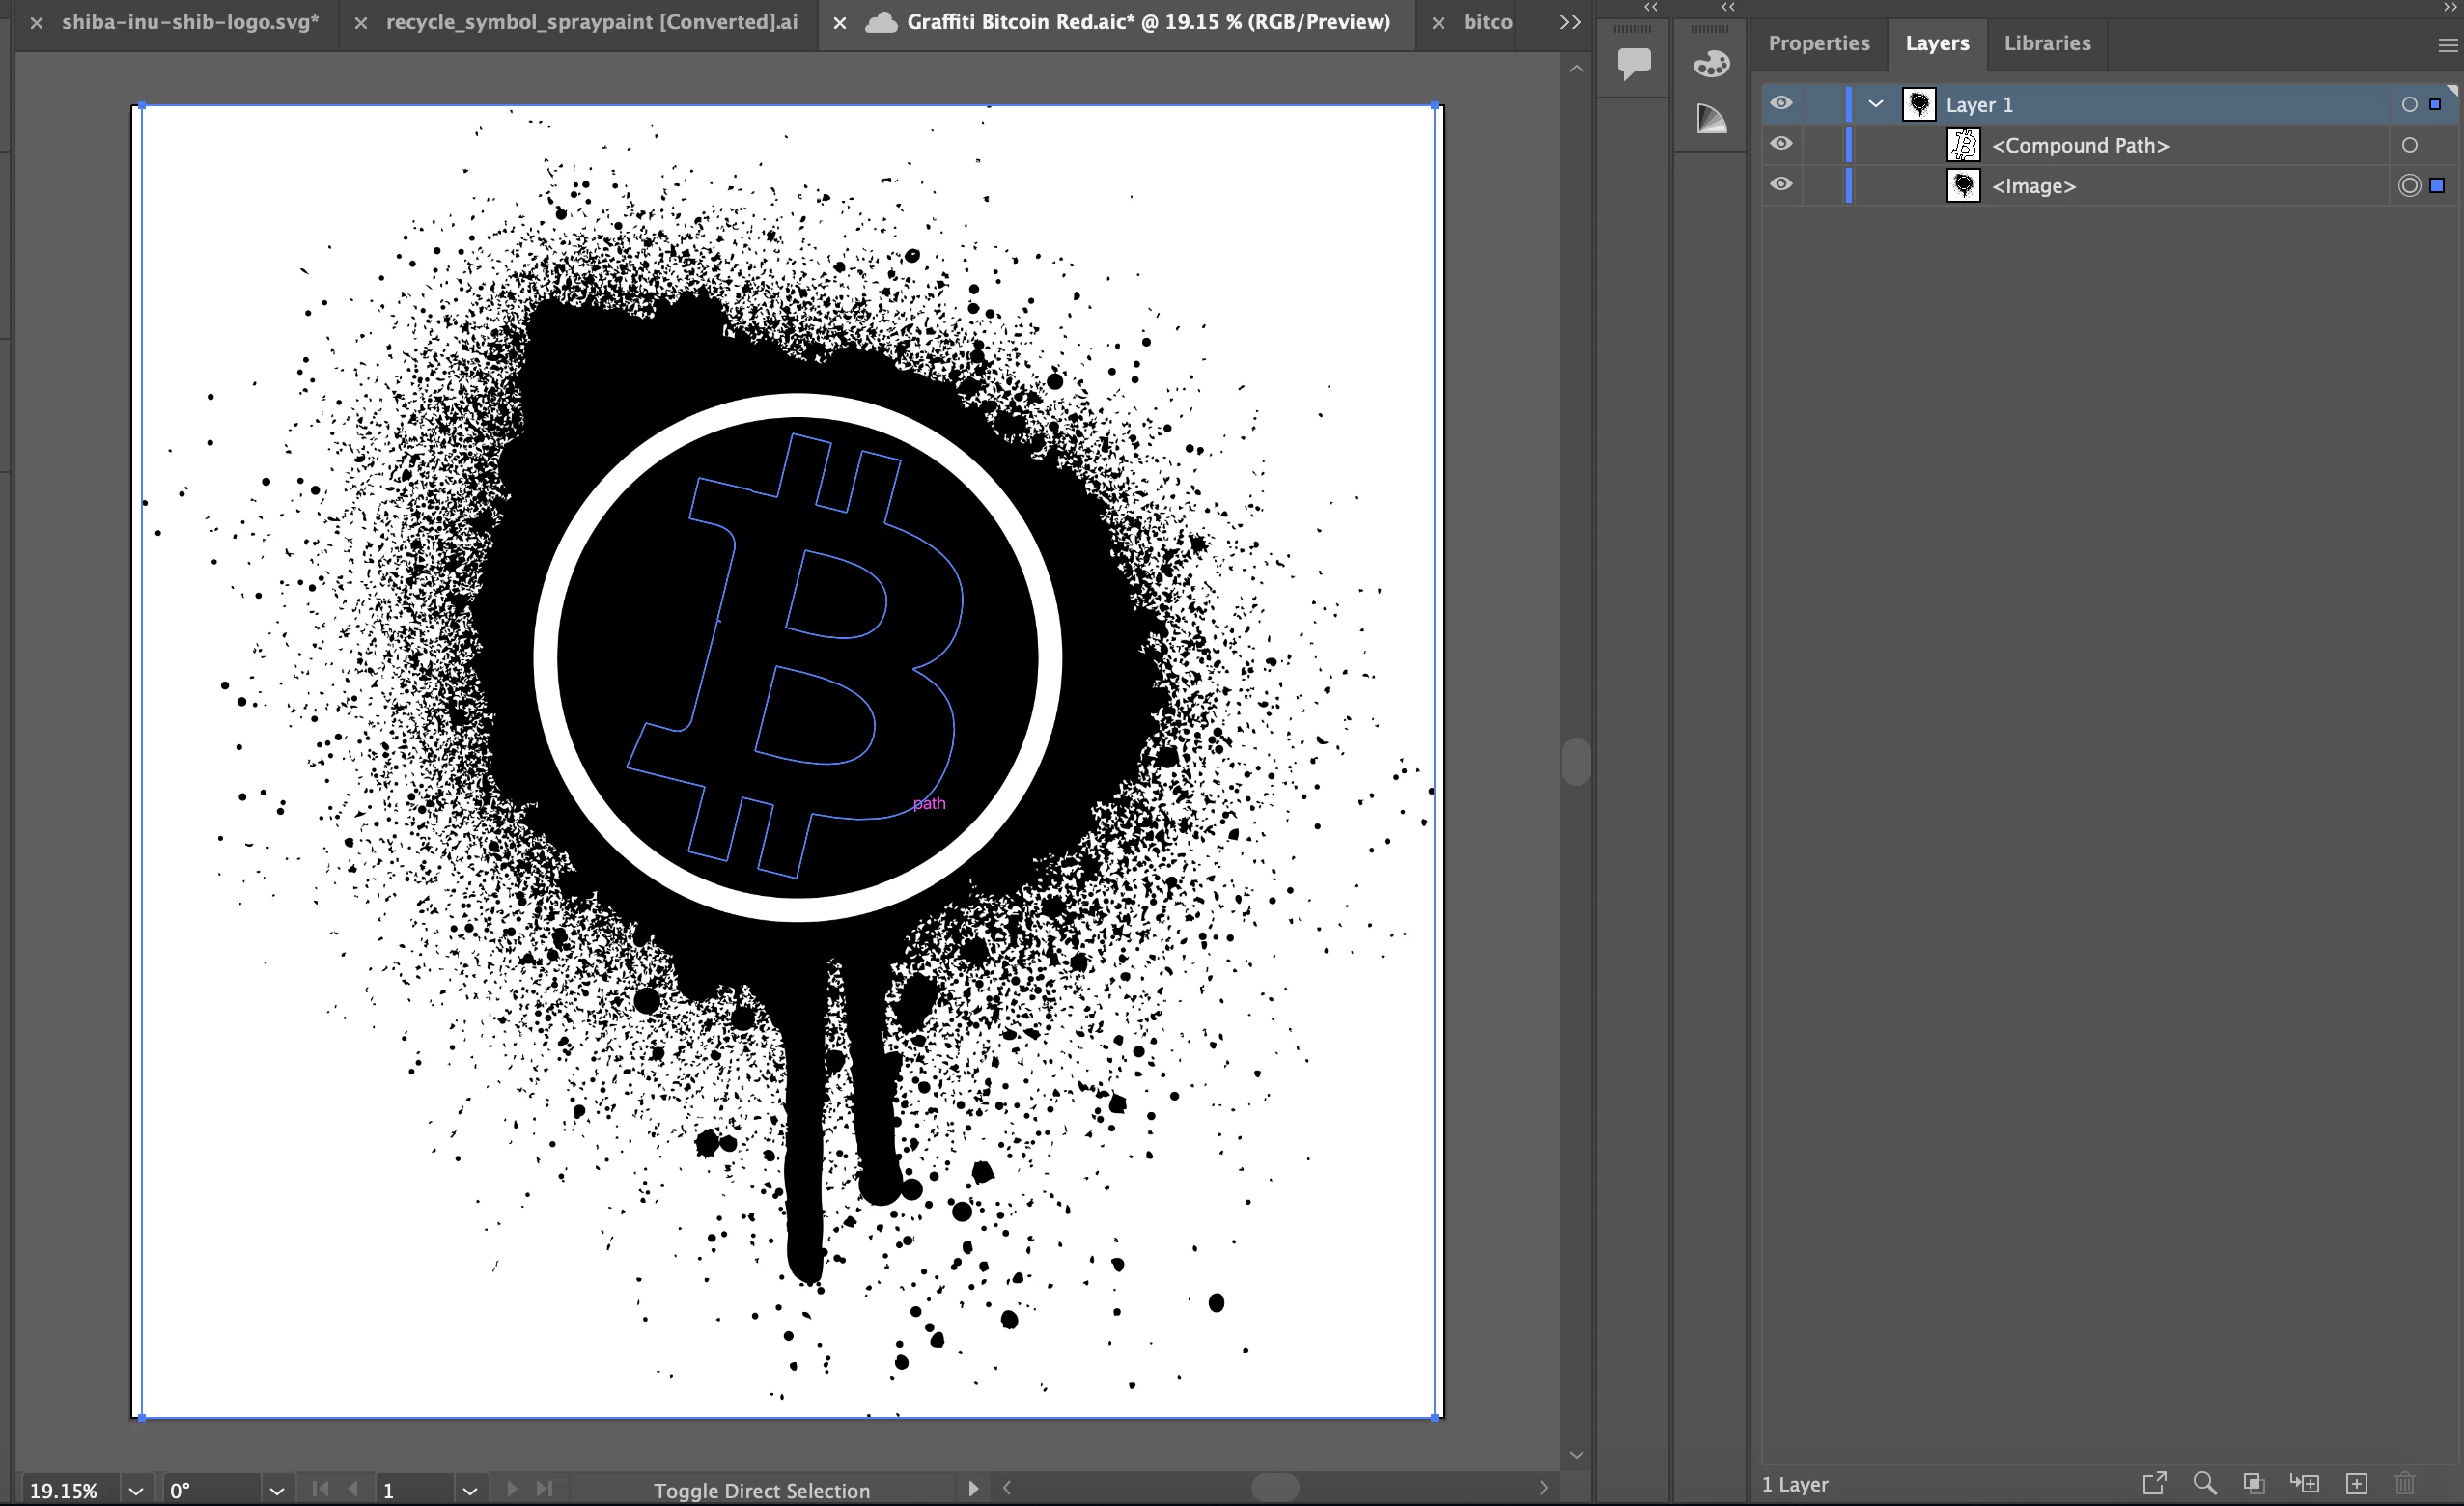The width and height of the screenshot is (2464, 1506).
Task: Click Make/Release Clipping Mask icon
Action: (x=2253, y=1483)
